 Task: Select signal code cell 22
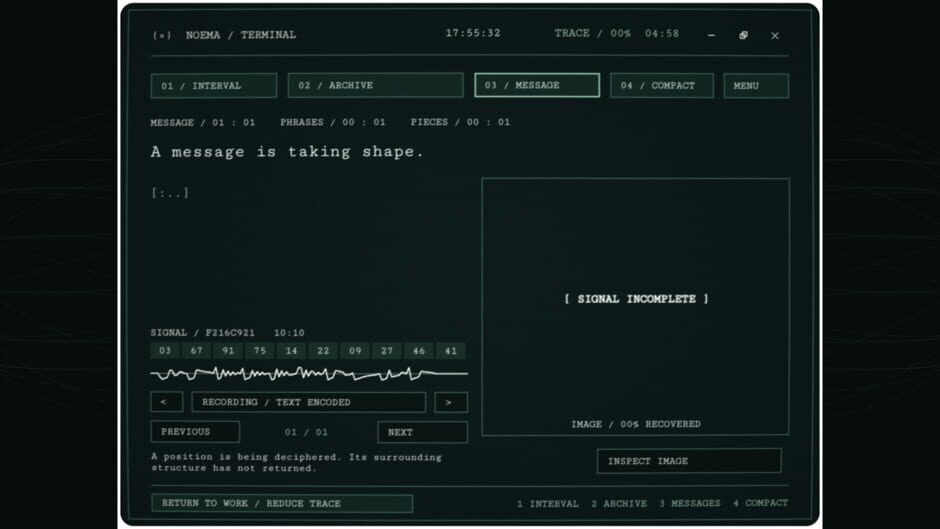pyautogui.click(x=323, y=351)
